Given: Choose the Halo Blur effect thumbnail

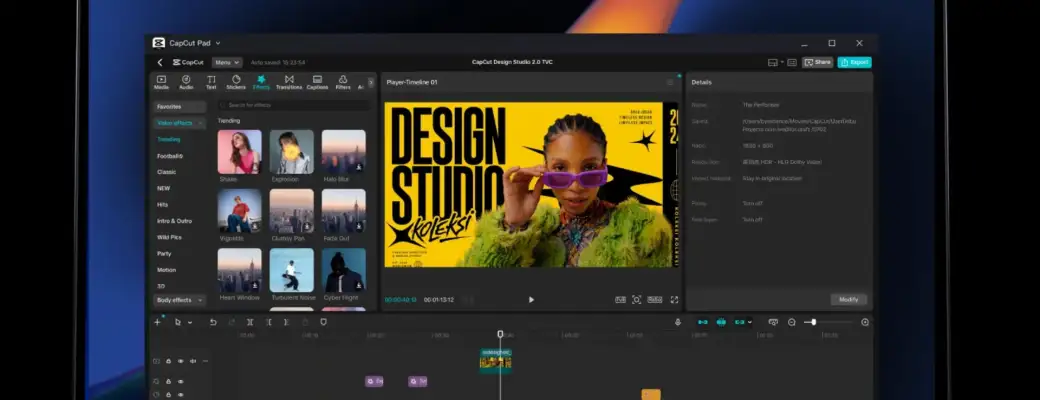Looking at the screenshot, I should (344, 151).
